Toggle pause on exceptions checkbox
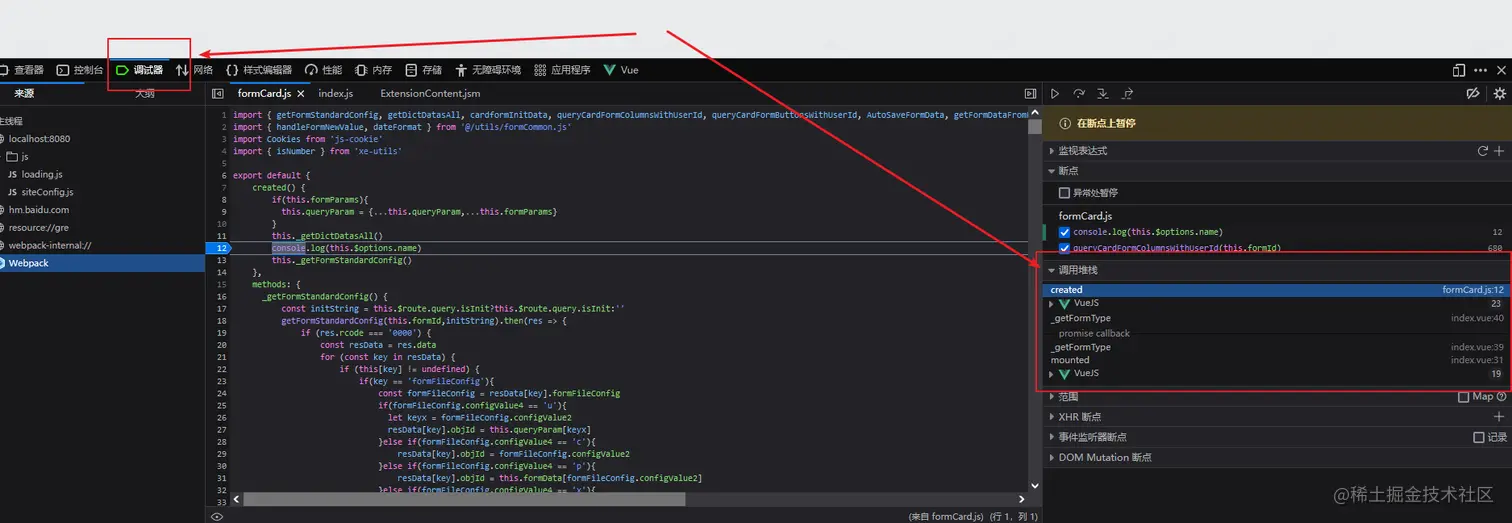 point(1064,192)
